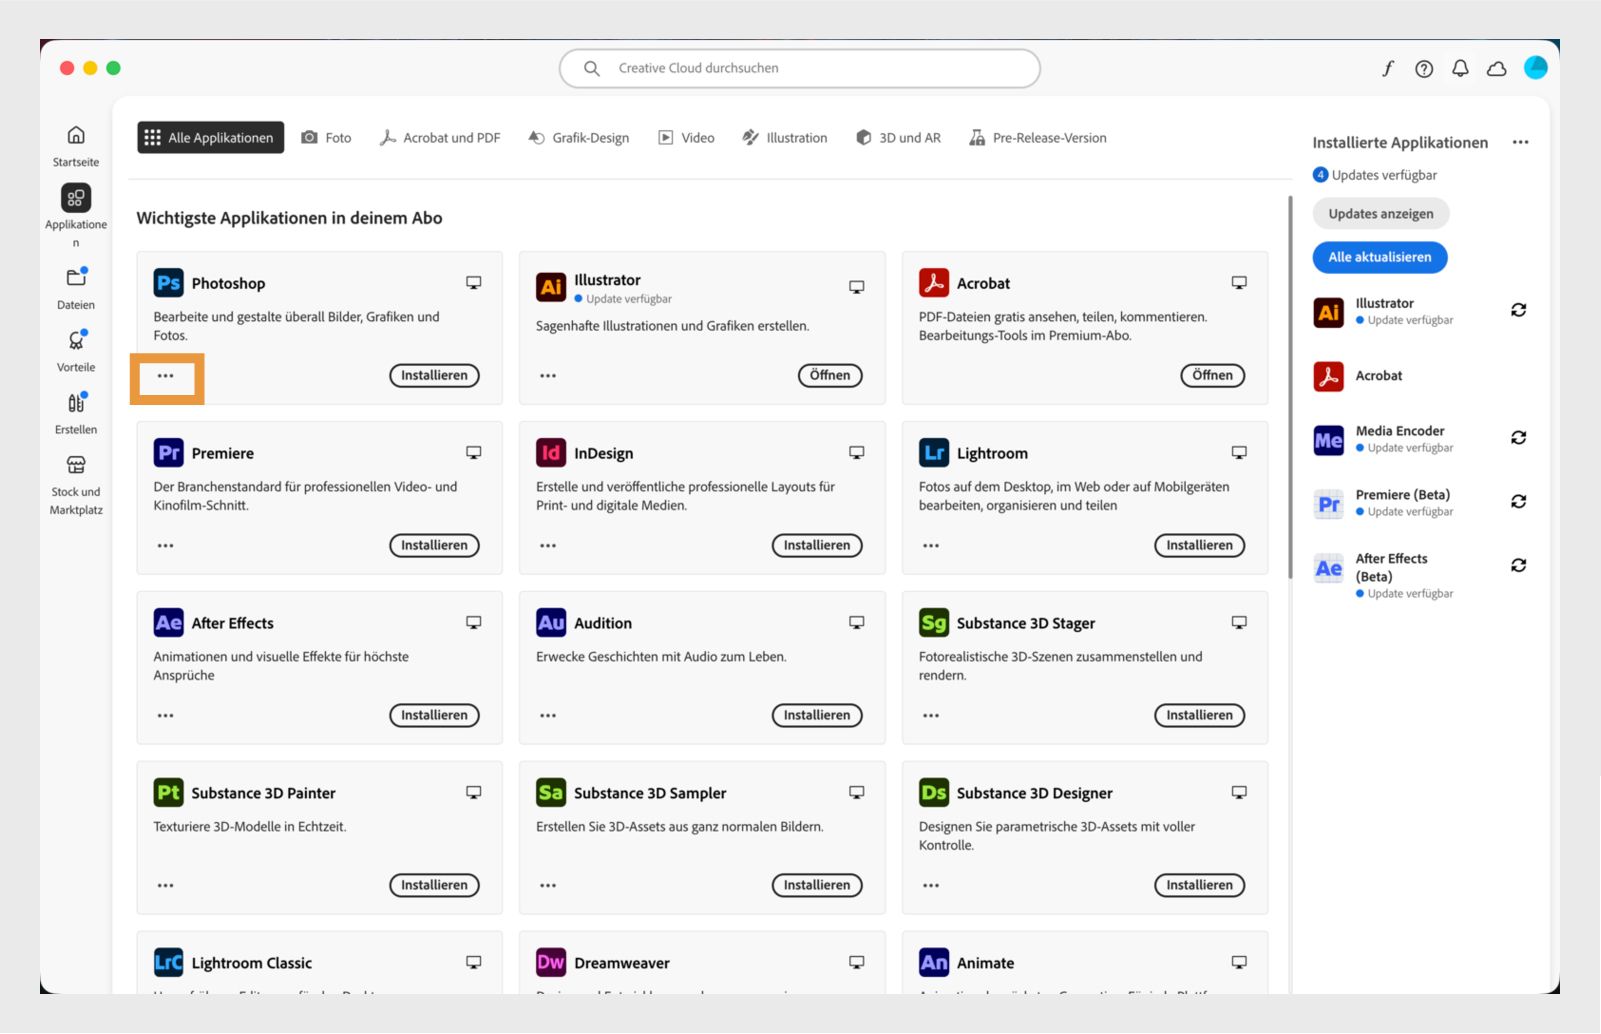Select the Alle Applikationen tab
The height and width of the screenshot is (1034, 1601).
(x=210, y=138)
